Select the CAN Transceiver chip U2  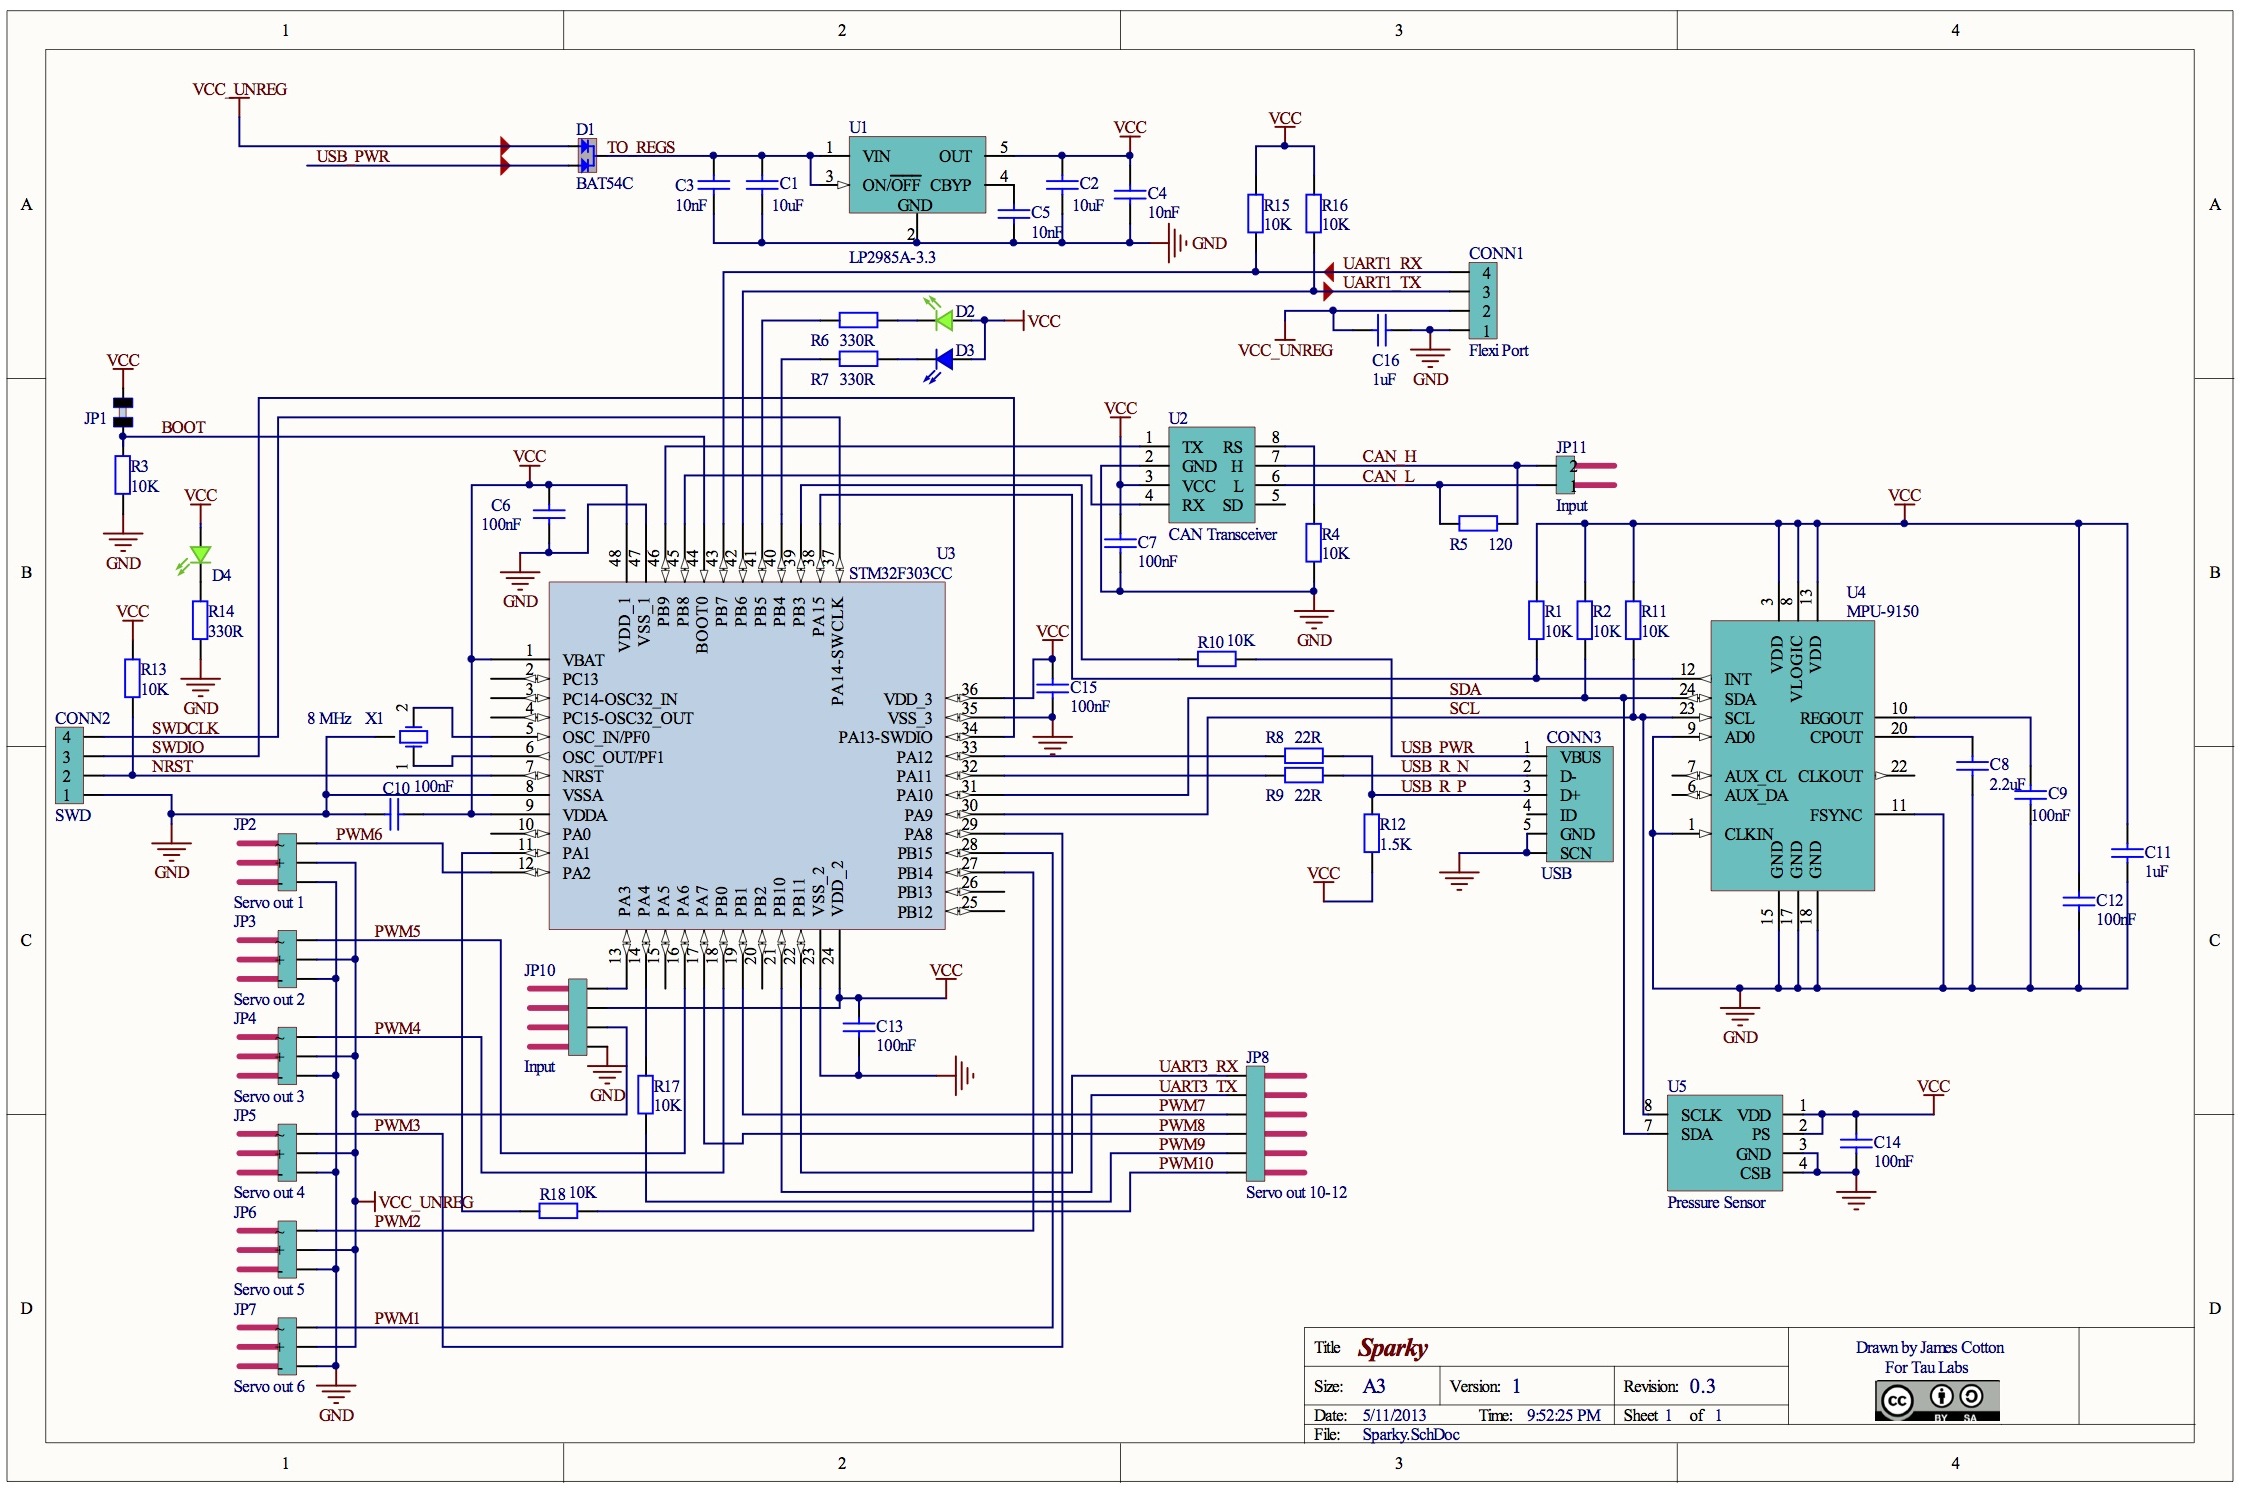click(1211, 476)
